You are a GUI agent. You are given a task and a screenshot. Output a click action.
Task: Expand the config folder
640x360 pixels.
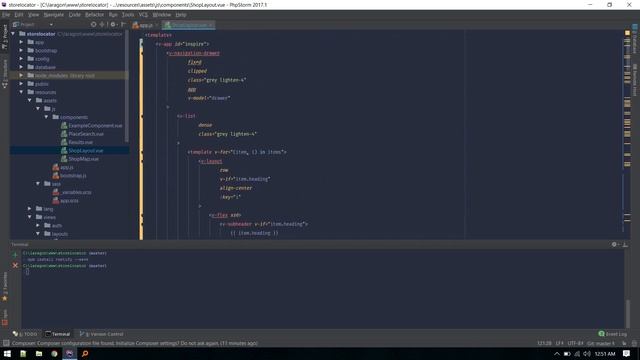pyautogui.click(x=21, y=59)
